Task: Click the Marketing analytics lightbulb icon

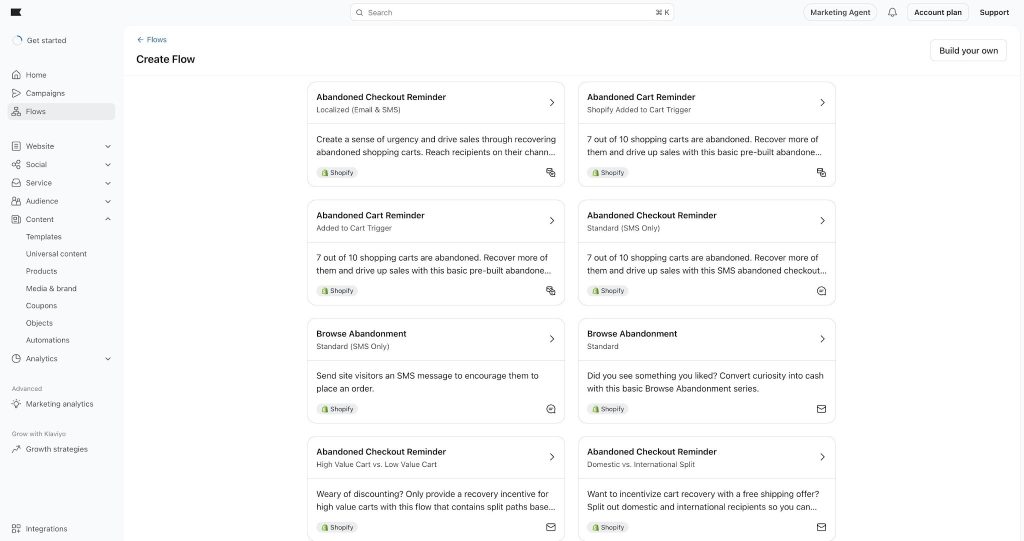Action: click(x=16, y=404)
